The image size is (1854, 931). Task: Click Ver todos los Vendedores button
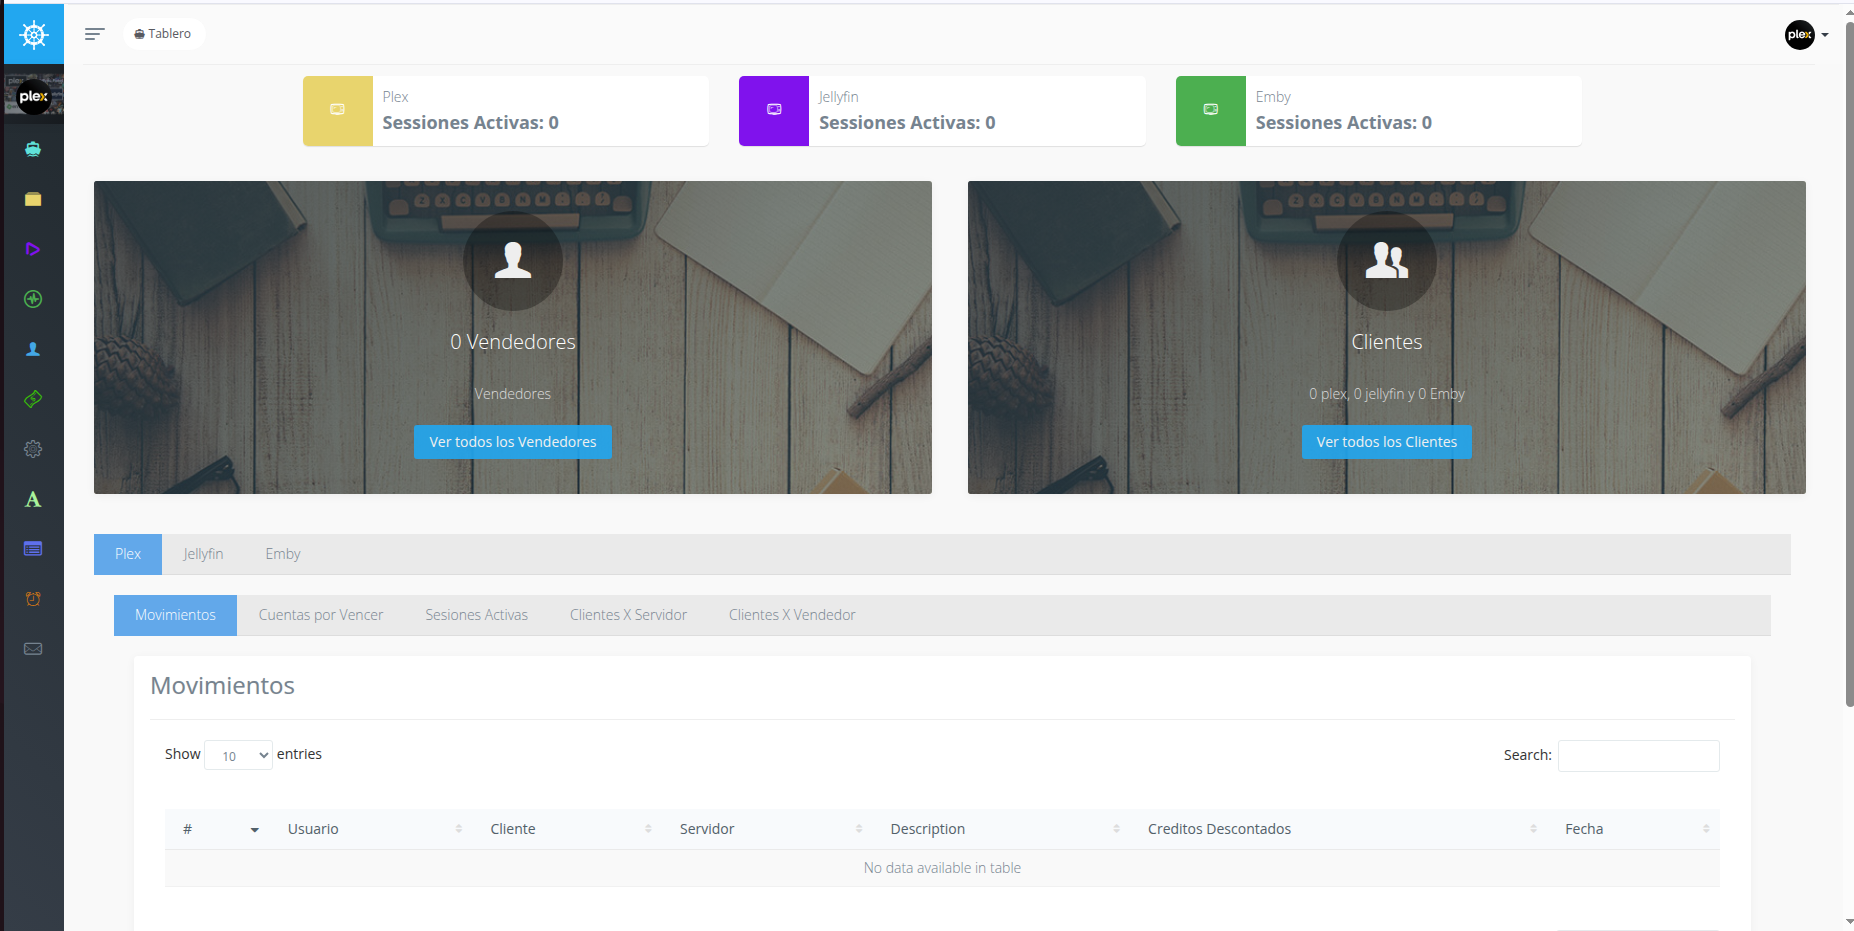click(513, 442)
